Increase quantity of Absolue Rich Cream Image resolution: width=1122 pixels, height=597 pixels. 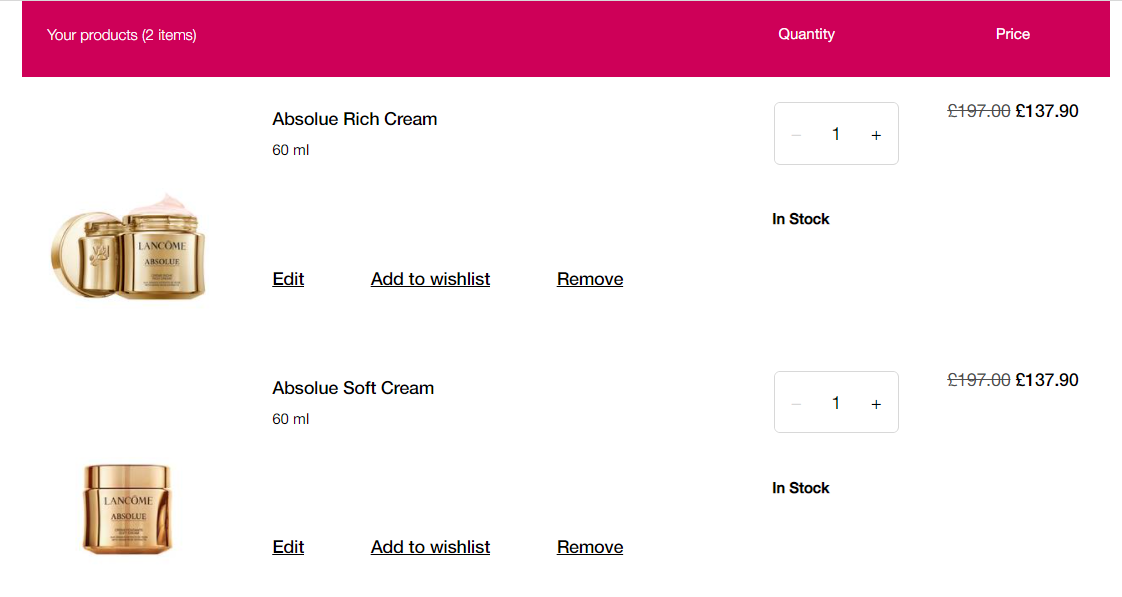pos(876,135)
